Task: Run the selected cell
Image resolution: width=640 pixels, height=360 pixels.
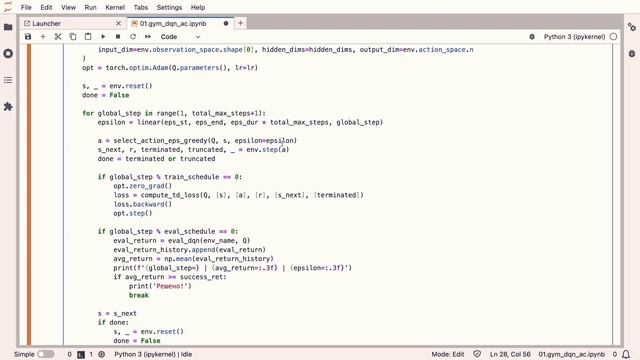Action: tap(103, 37)
